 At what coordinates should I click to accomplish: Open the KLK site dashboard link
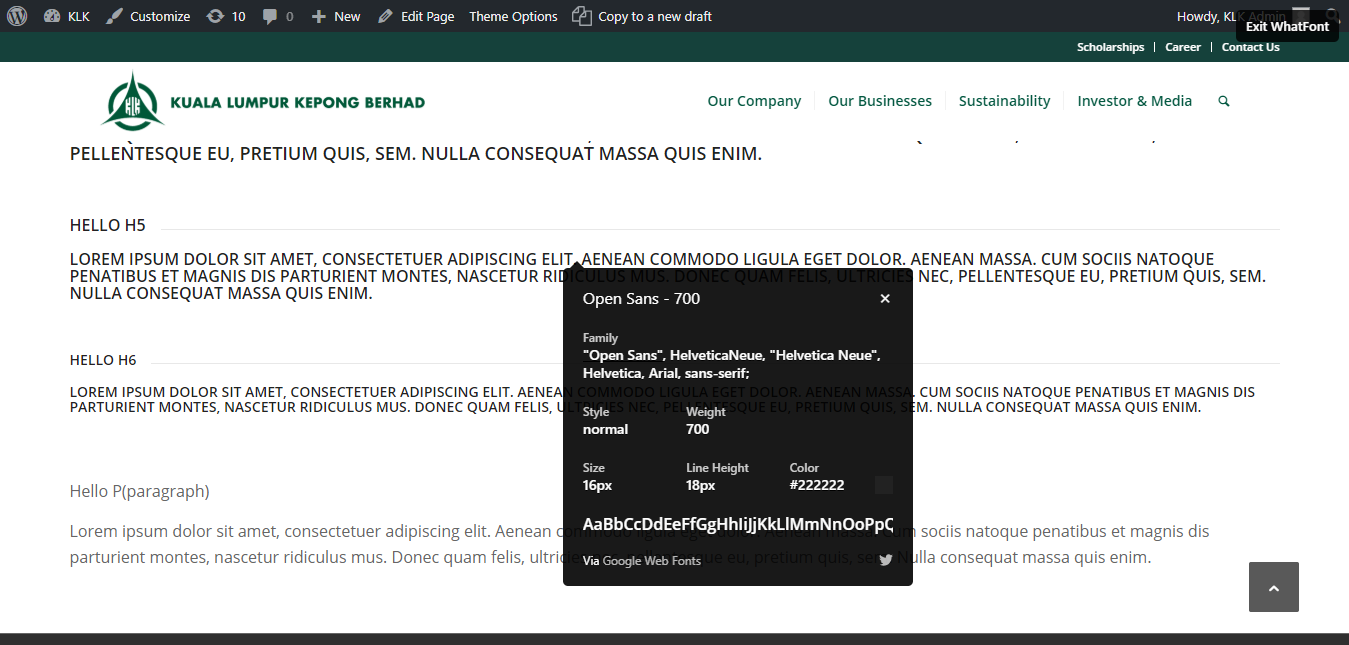coord(67,16)
